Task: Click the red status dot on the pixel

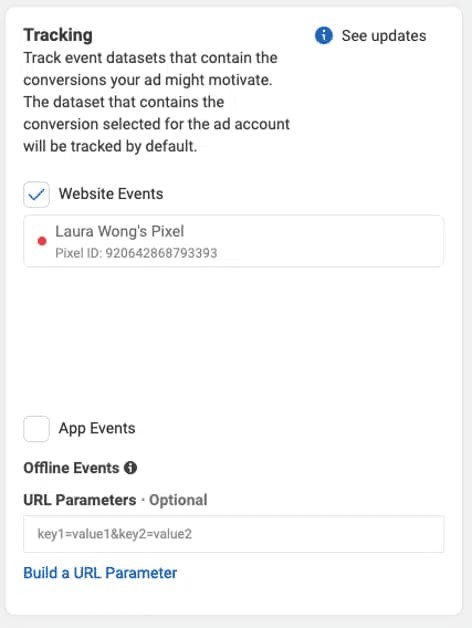Action: [x=42, y=241]
